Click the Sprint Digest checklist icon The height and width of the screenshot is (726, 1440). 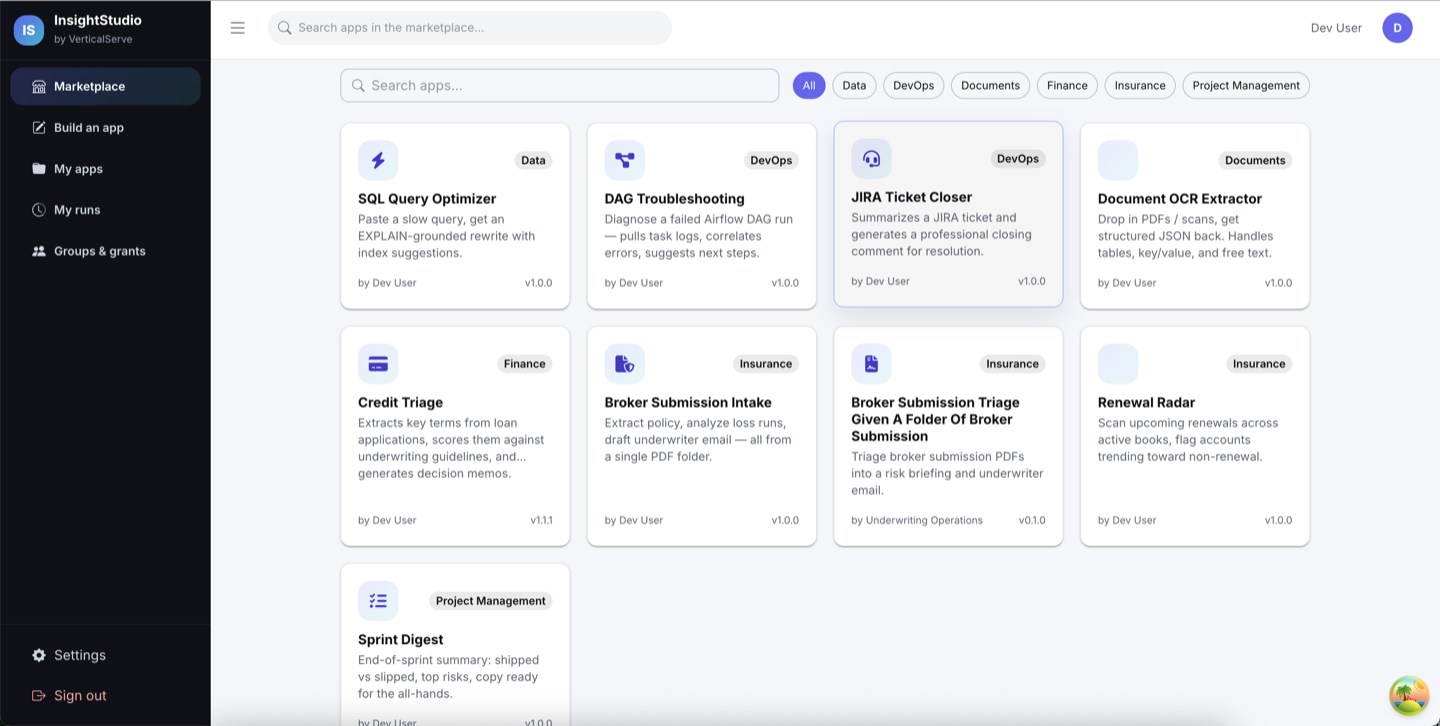(378, 601)
